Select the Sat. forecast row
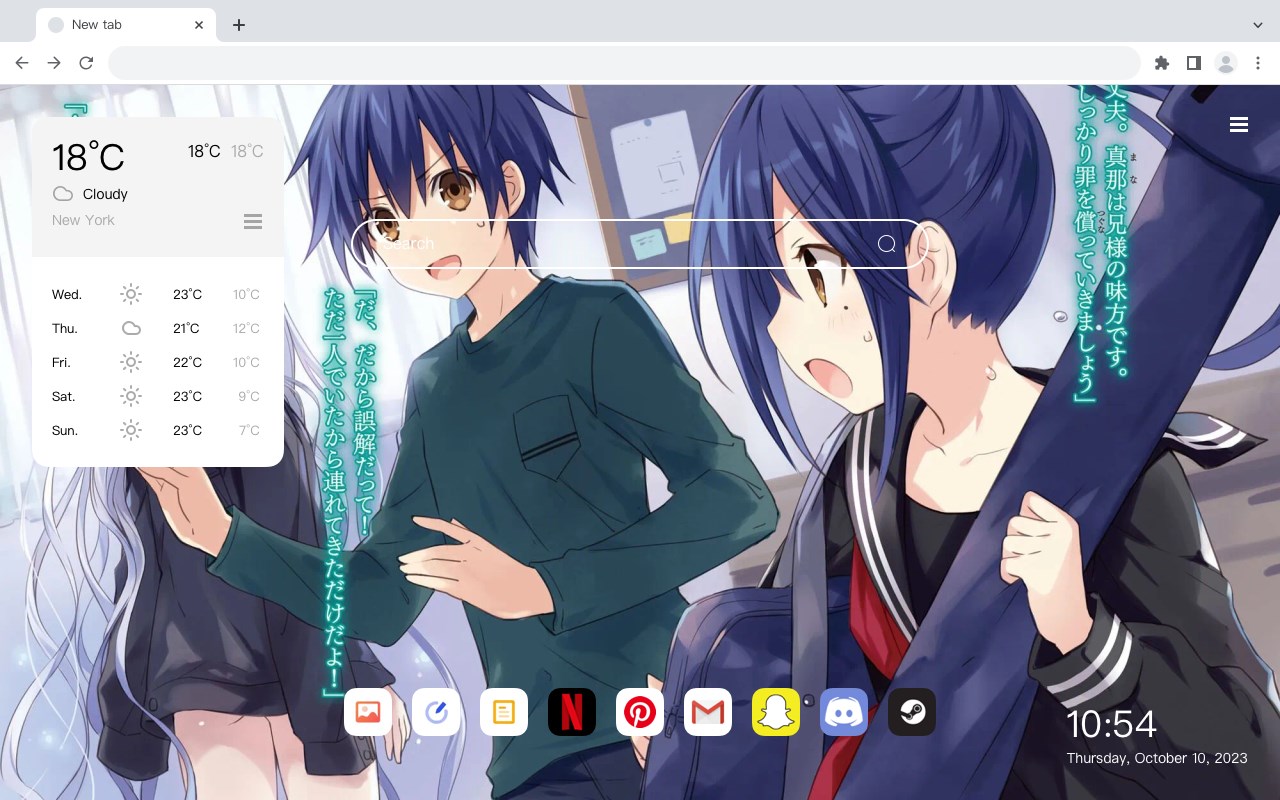 tap(157, 396)
